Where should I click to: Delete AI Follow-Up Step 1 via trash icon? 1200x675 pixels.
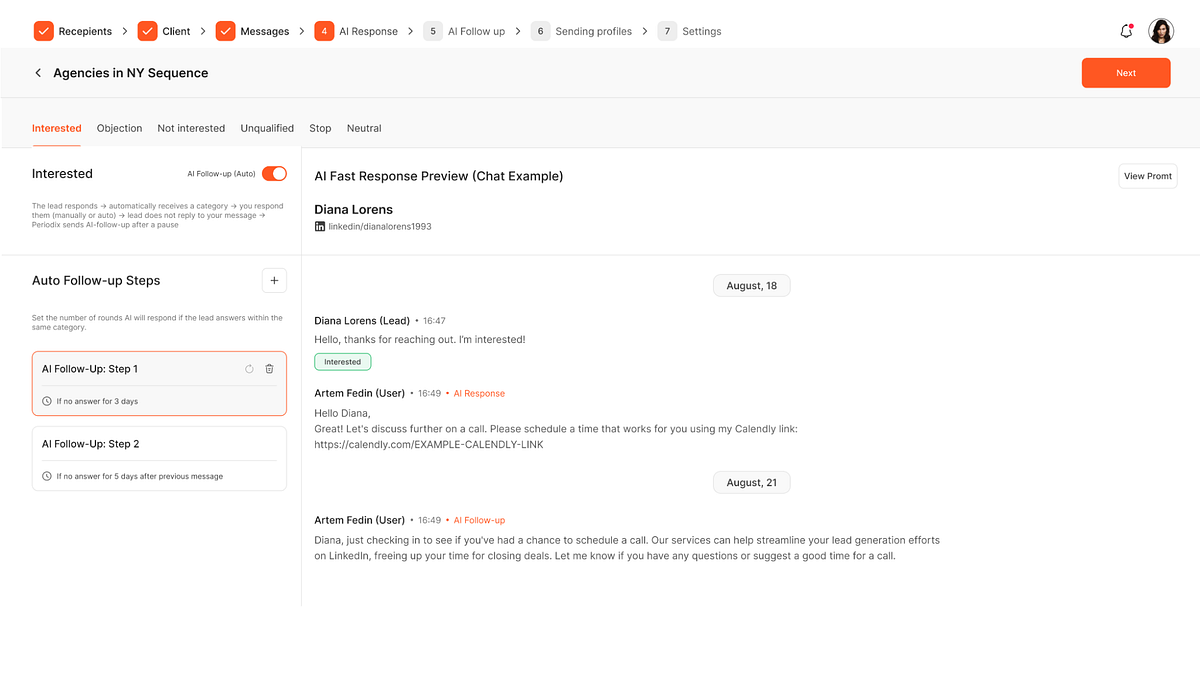(x=269, y=368)
